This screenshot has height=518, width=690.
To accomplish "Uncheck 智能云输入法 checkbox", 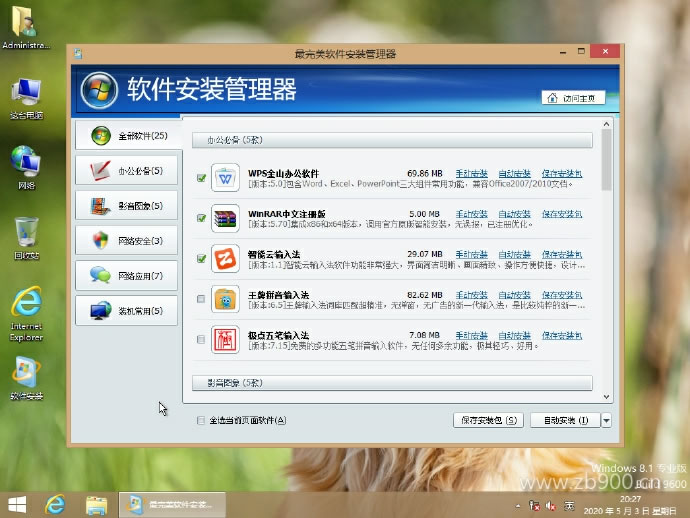I will pos(202,259).
